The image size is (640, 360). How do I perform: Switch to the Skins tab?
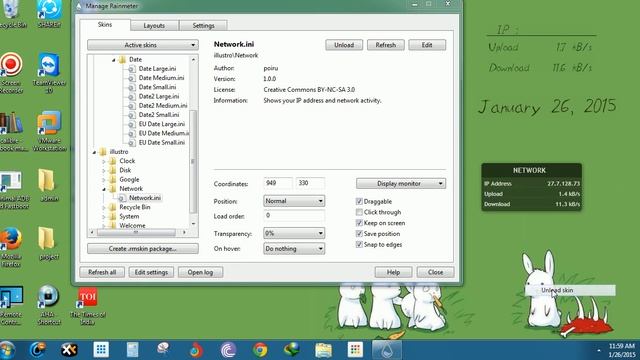click(105, 25)
